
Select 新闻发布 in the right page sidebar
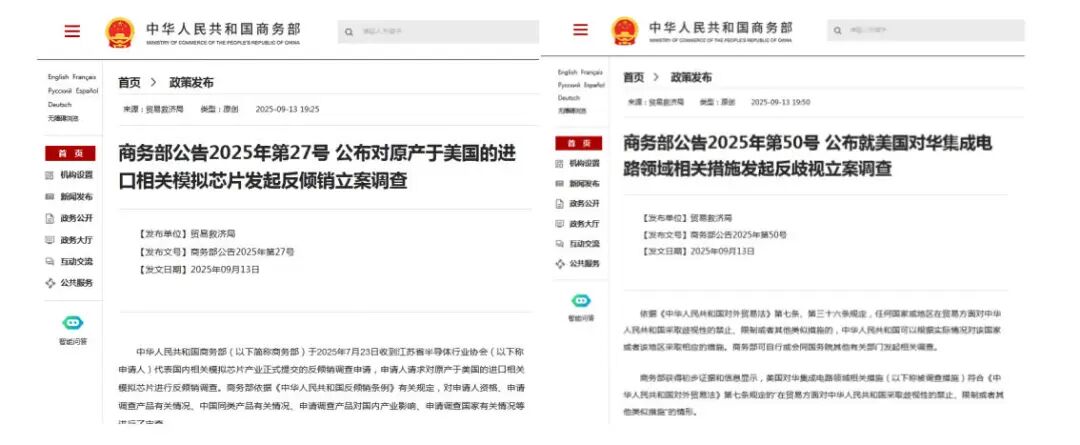(x=585, y=183)
